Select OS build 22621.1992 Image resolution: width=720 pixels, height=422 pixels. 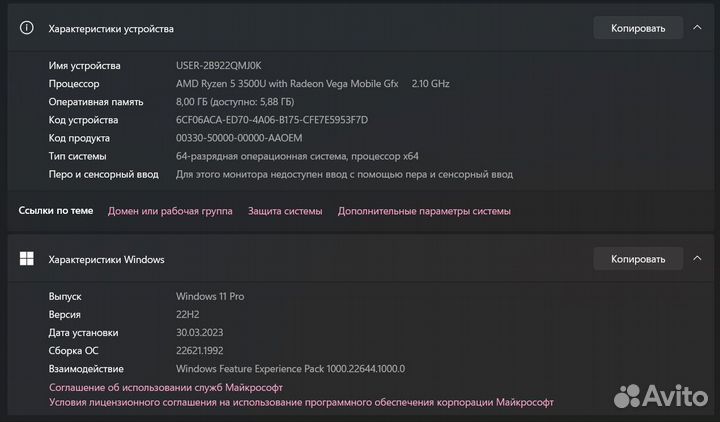(x=200, y=351)
